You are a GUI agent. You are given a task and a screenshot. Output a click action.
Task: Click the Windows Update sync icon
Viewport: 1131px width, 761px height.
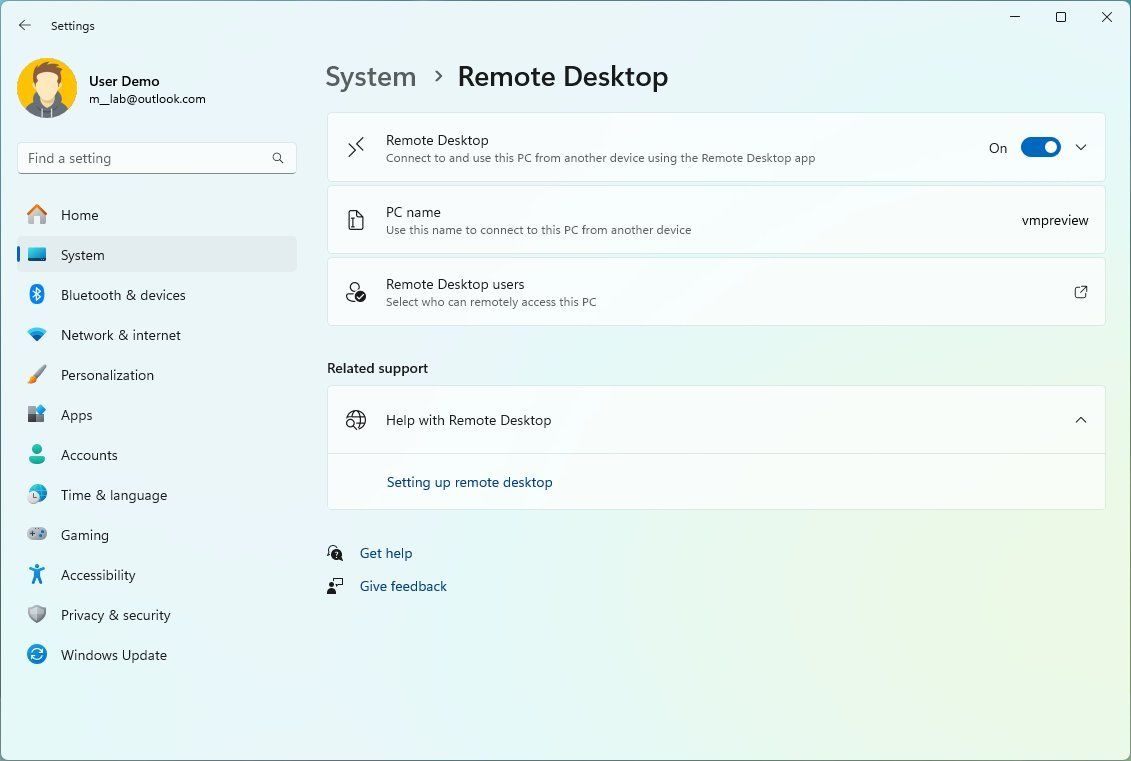pos(37,655)
